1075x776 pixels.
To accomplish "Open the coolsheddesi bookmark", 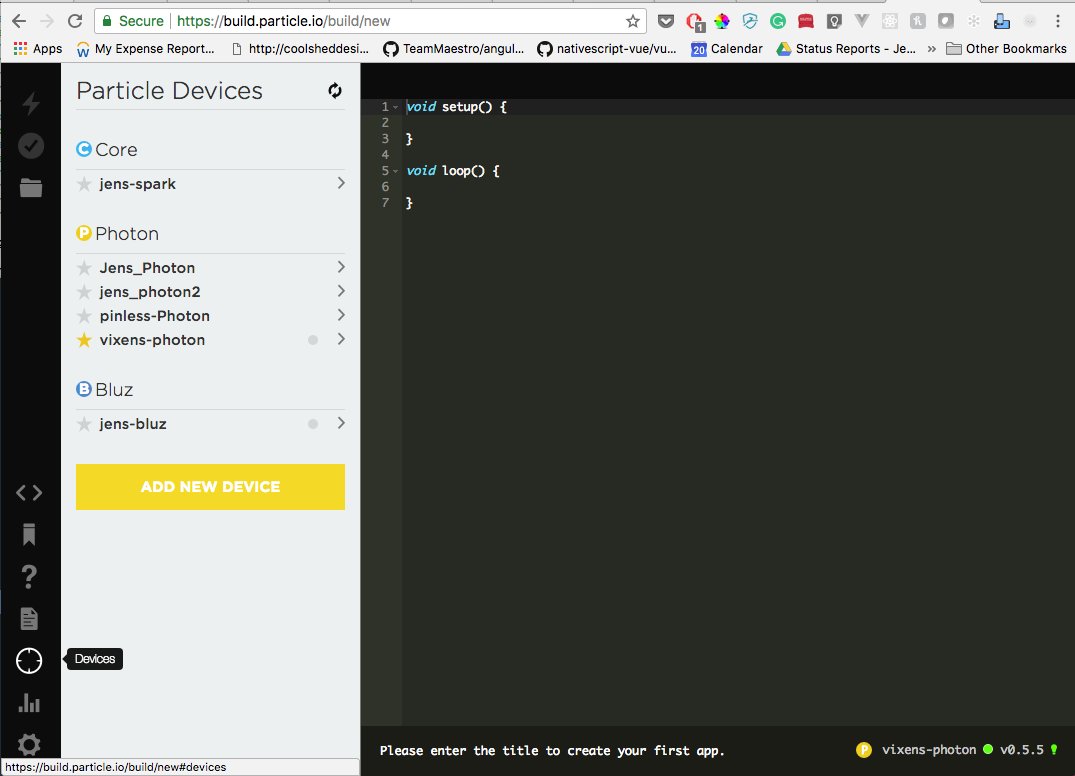I will coord(300,49).
